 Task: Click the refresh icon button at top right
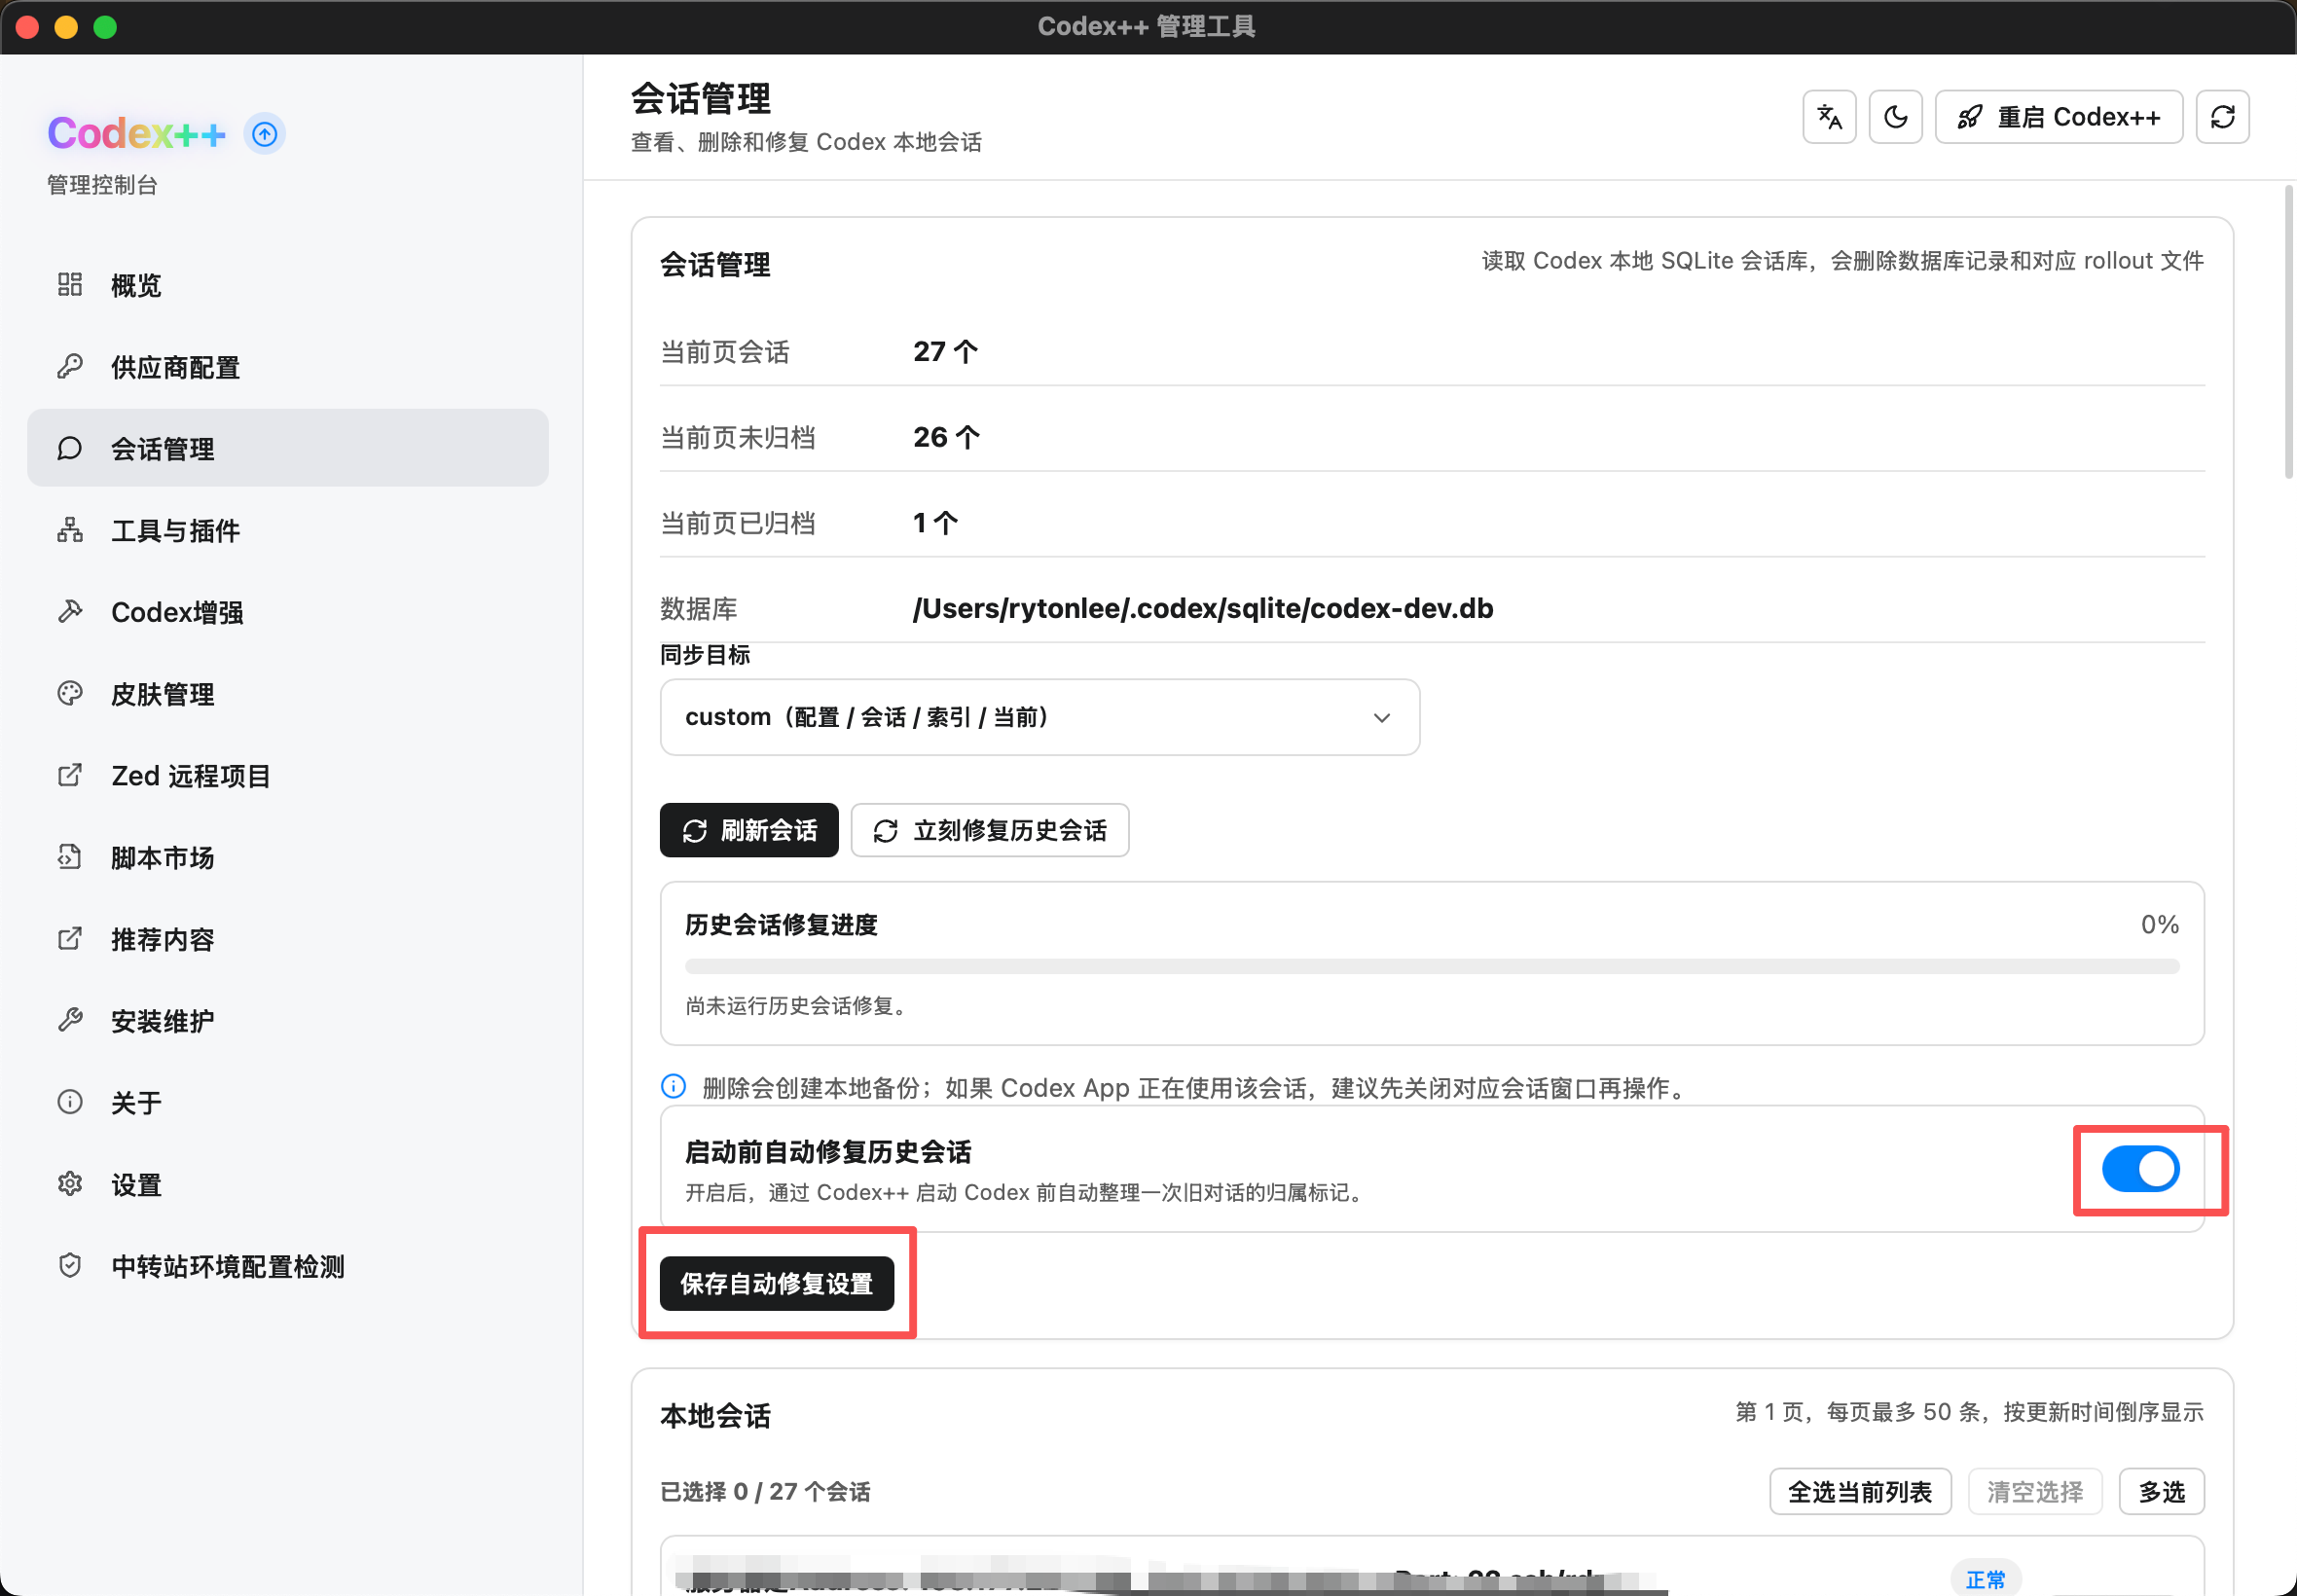[x=2222, y=117]
